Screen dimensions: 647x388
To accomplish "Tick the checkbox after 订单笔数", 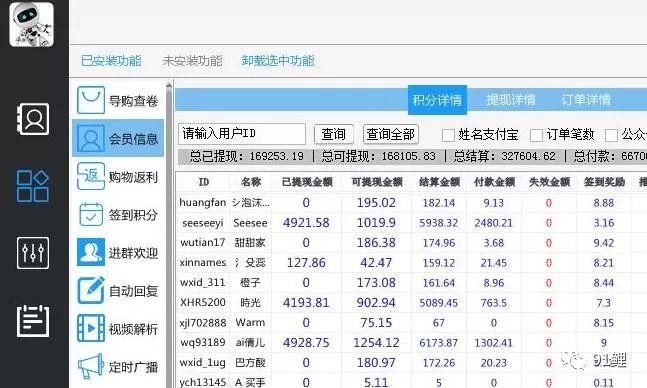I will point(611,135).
